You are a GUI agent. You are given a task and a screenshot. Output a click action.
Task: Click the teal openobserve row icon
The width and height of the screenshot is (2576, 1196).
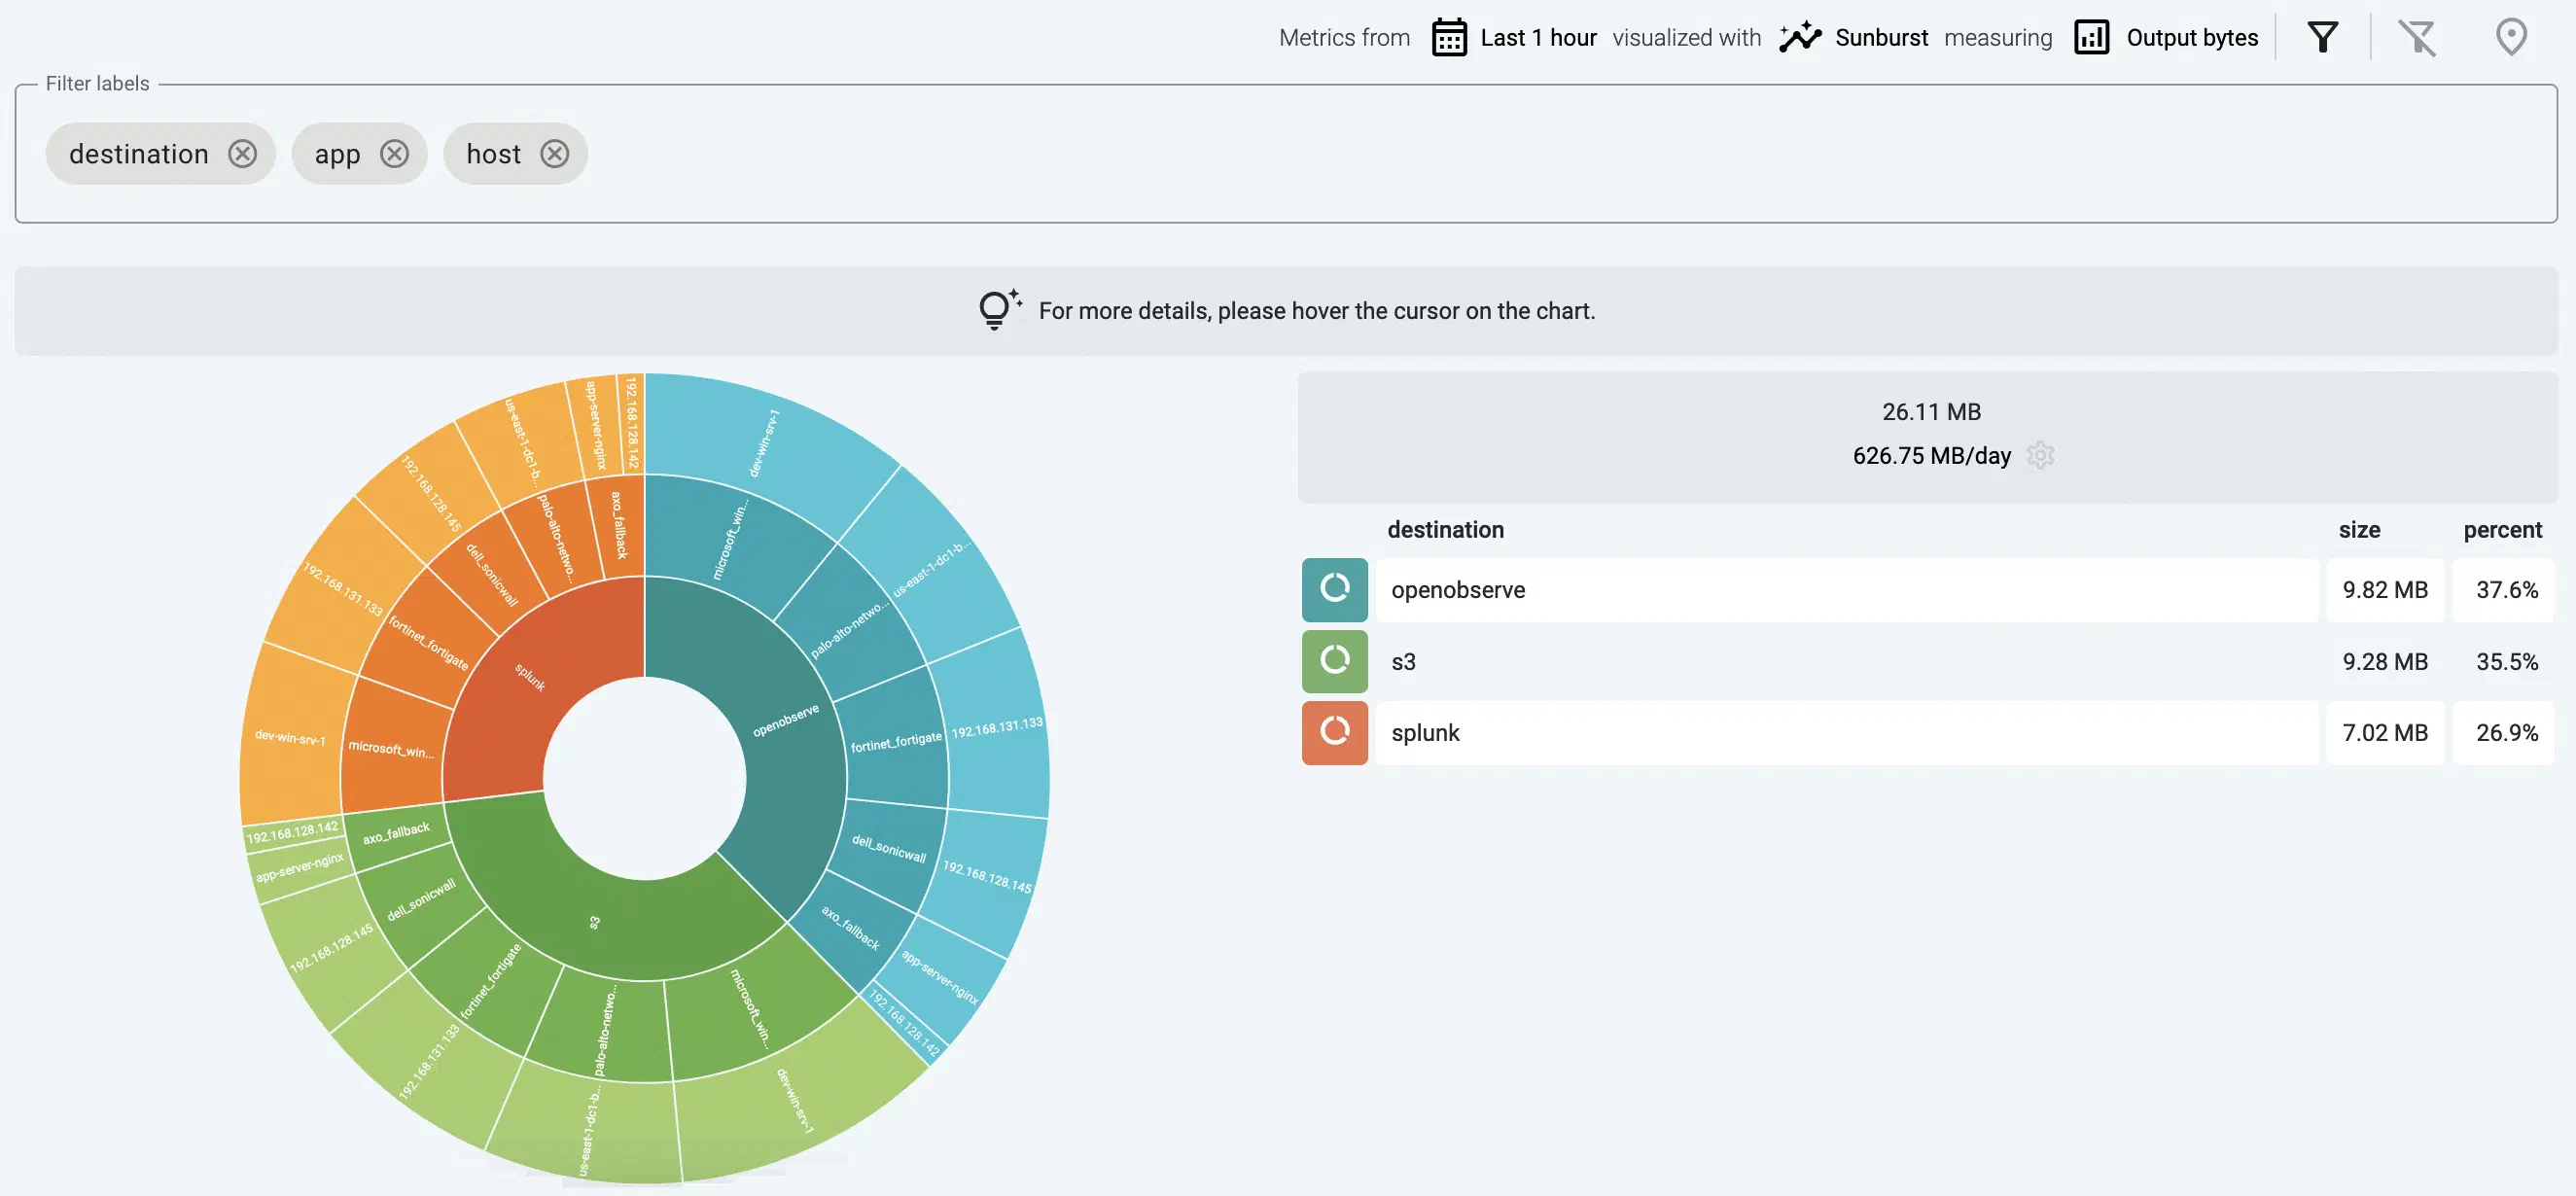point(1334,589)
